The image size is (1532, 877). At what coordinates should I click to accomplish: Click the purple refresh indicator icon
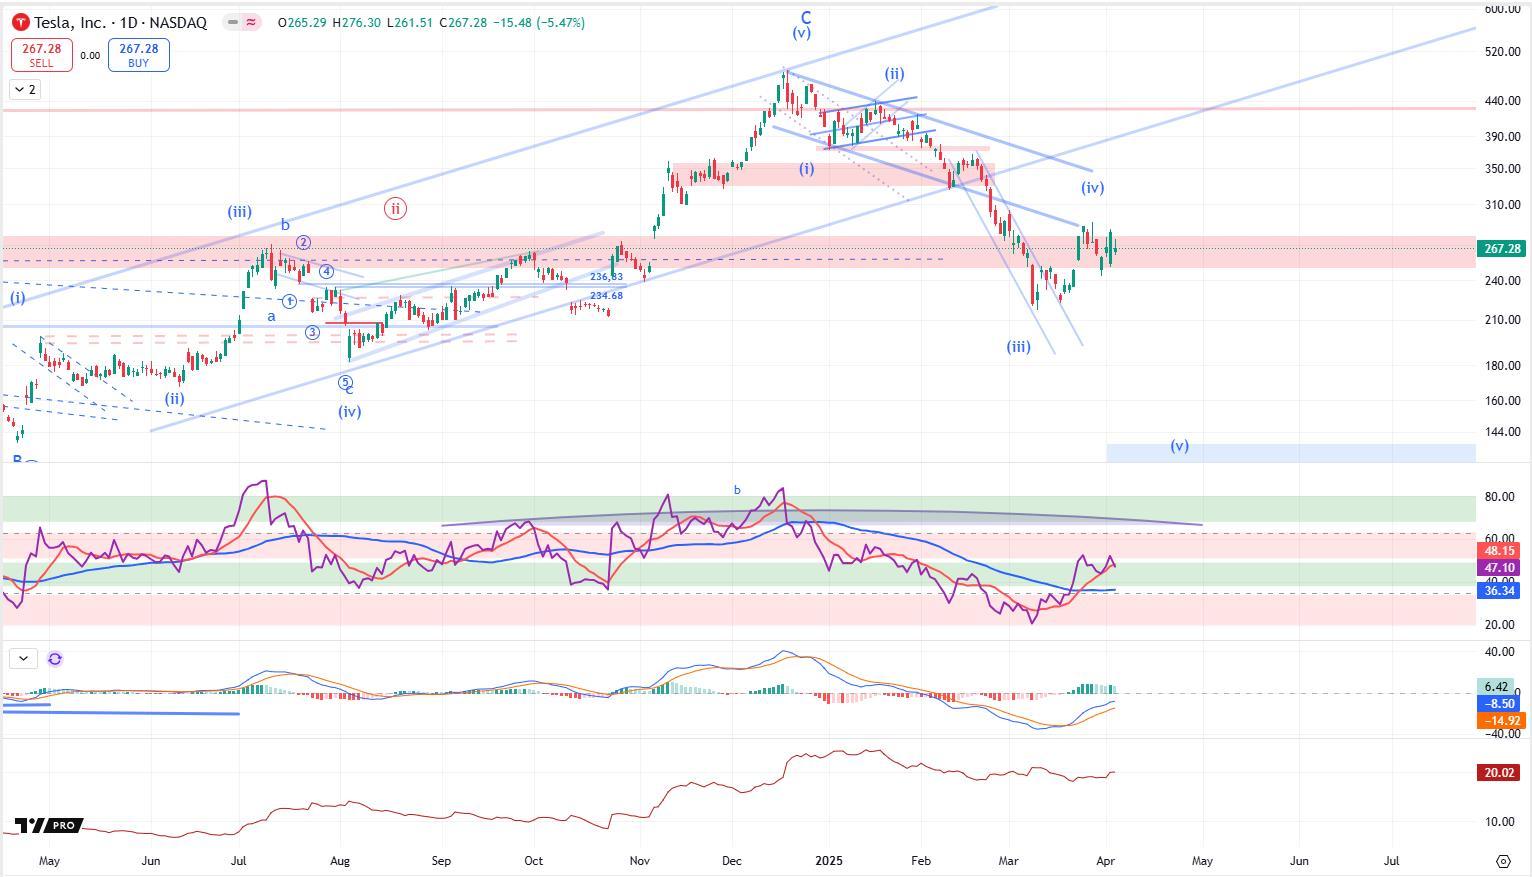55,659
